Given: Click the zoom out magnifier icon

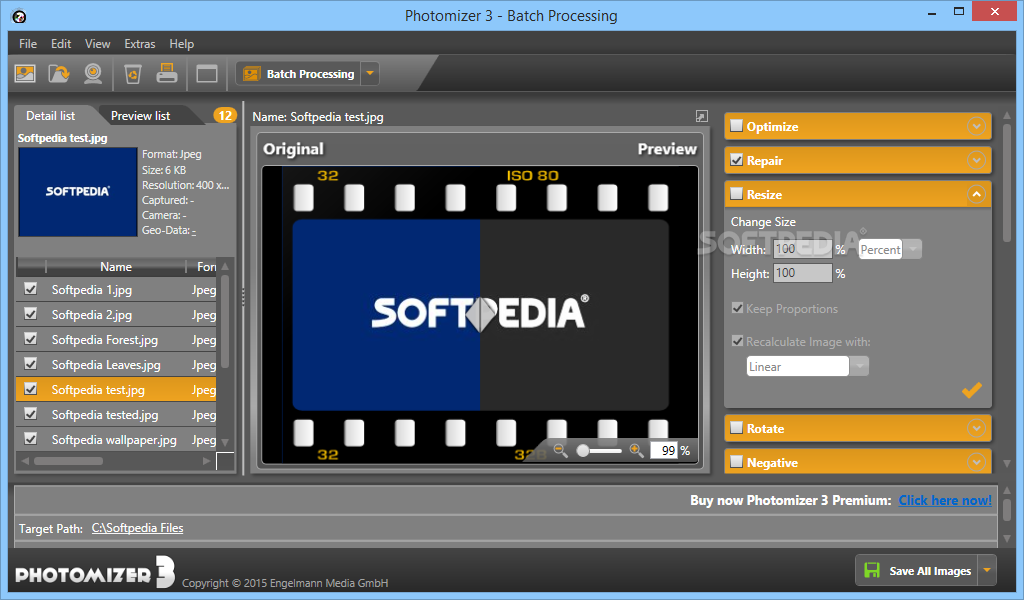Looking at the screenshot, I should tap(560, 450).
